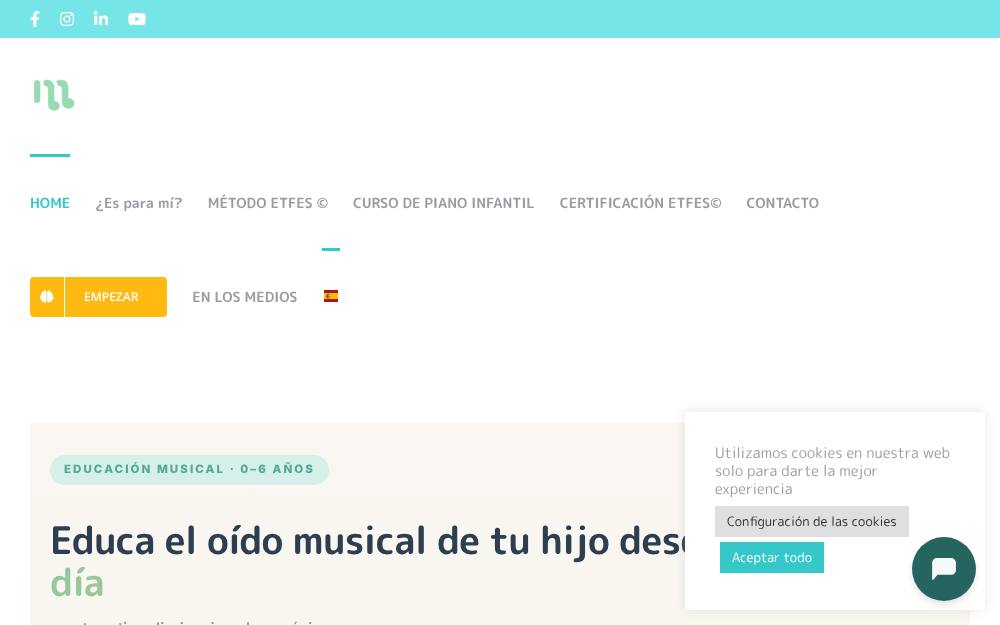The image size is (1000, 625).
Task: Open the CERTIFICACIÓN ETFES© page
Action: click(640, 203)
